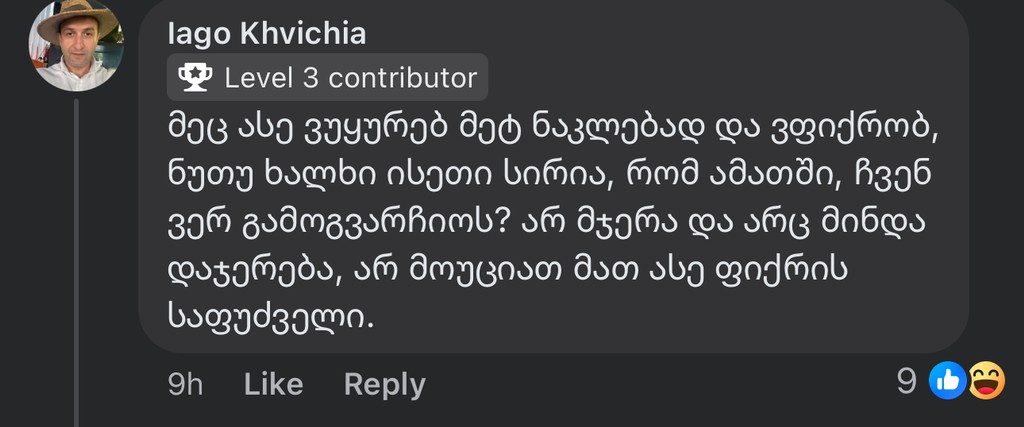The image size is (1024, 427).
Task: Open the Iago Khvichia profile name link
Action: point(267,34)
